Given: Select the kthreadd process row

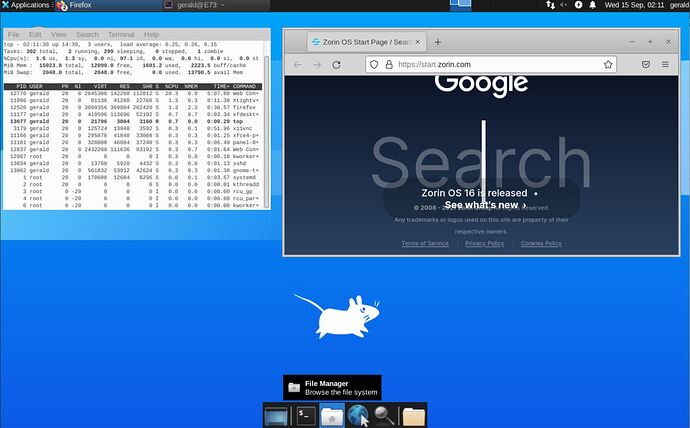Looking at the screenshot, I should tap(132, 184).
